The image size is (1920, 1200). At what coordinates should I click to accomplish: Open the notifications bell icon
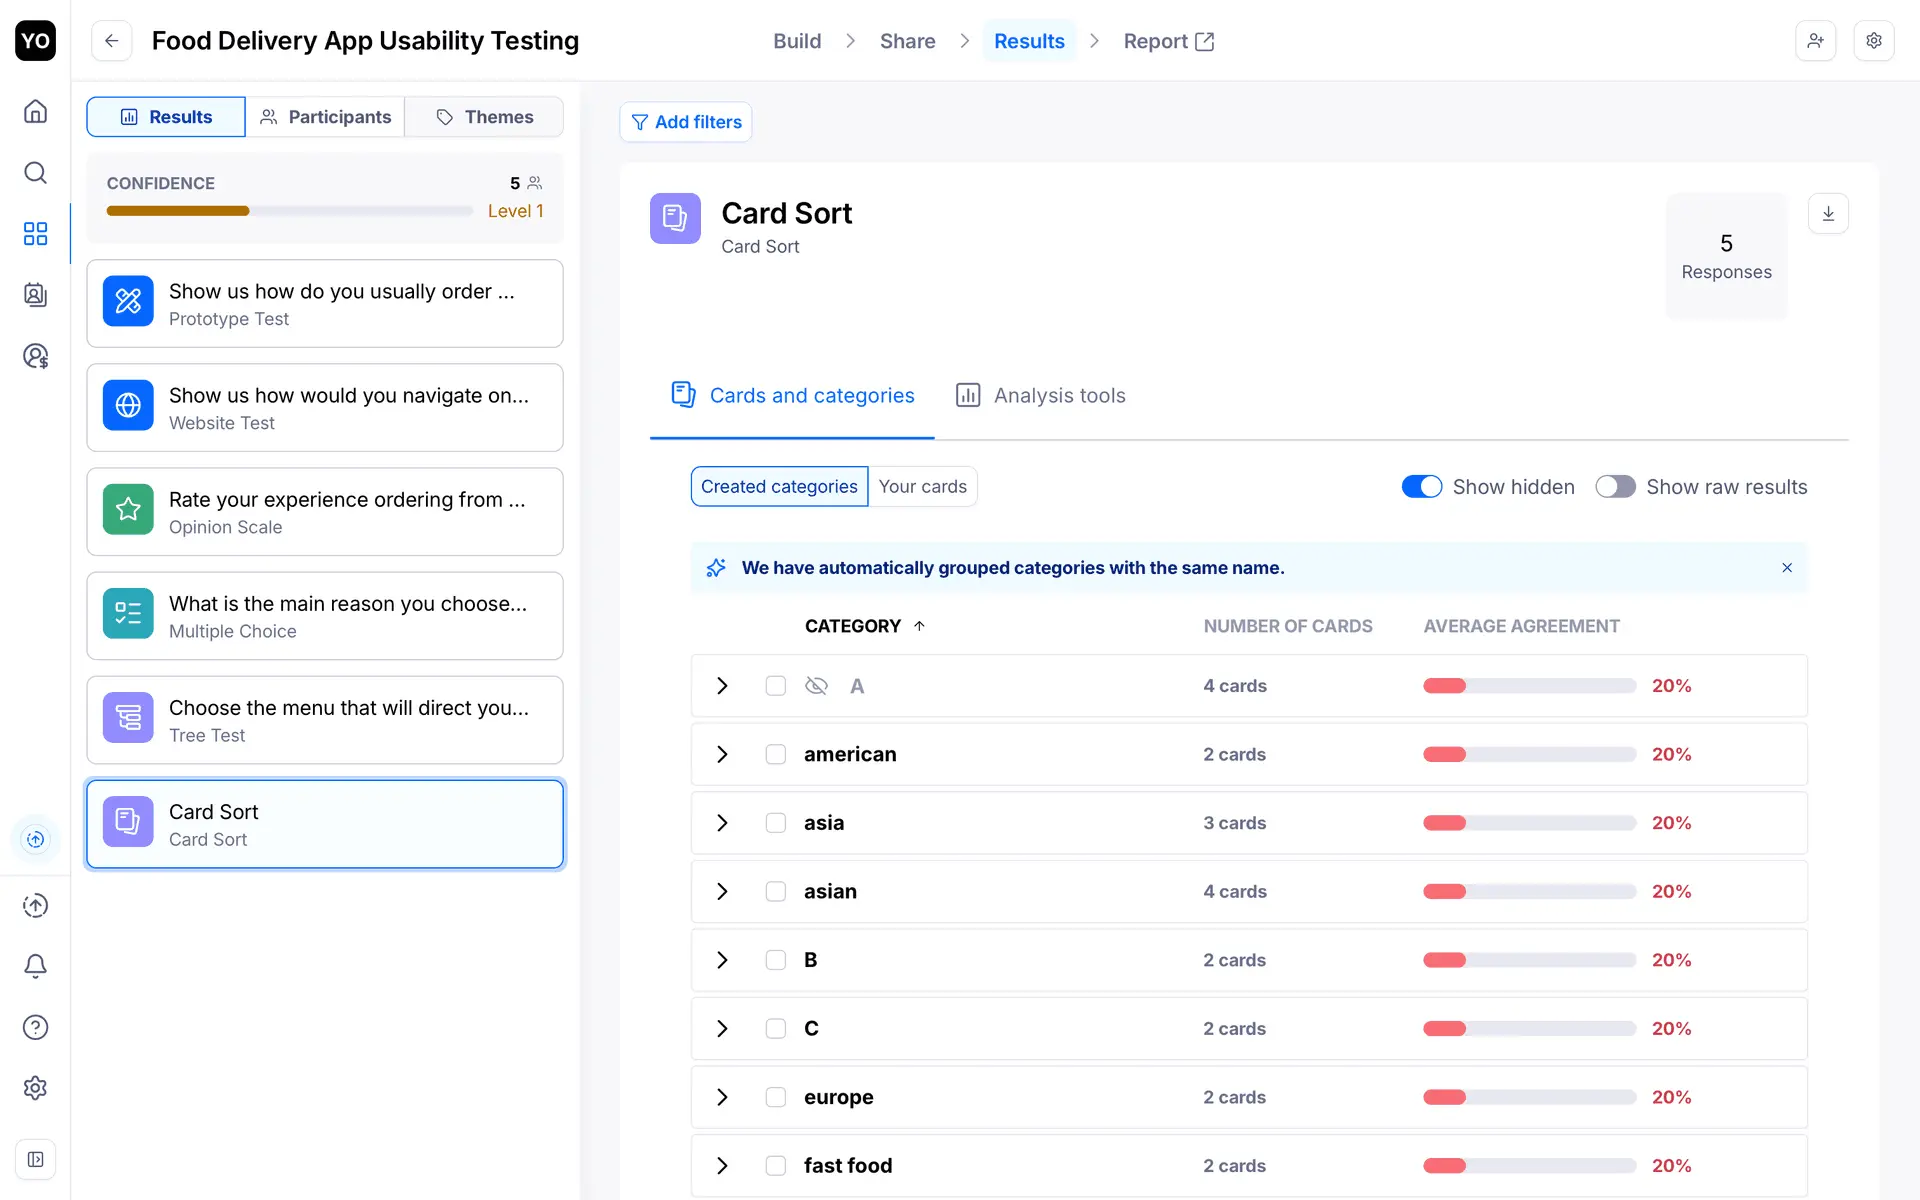35,966
